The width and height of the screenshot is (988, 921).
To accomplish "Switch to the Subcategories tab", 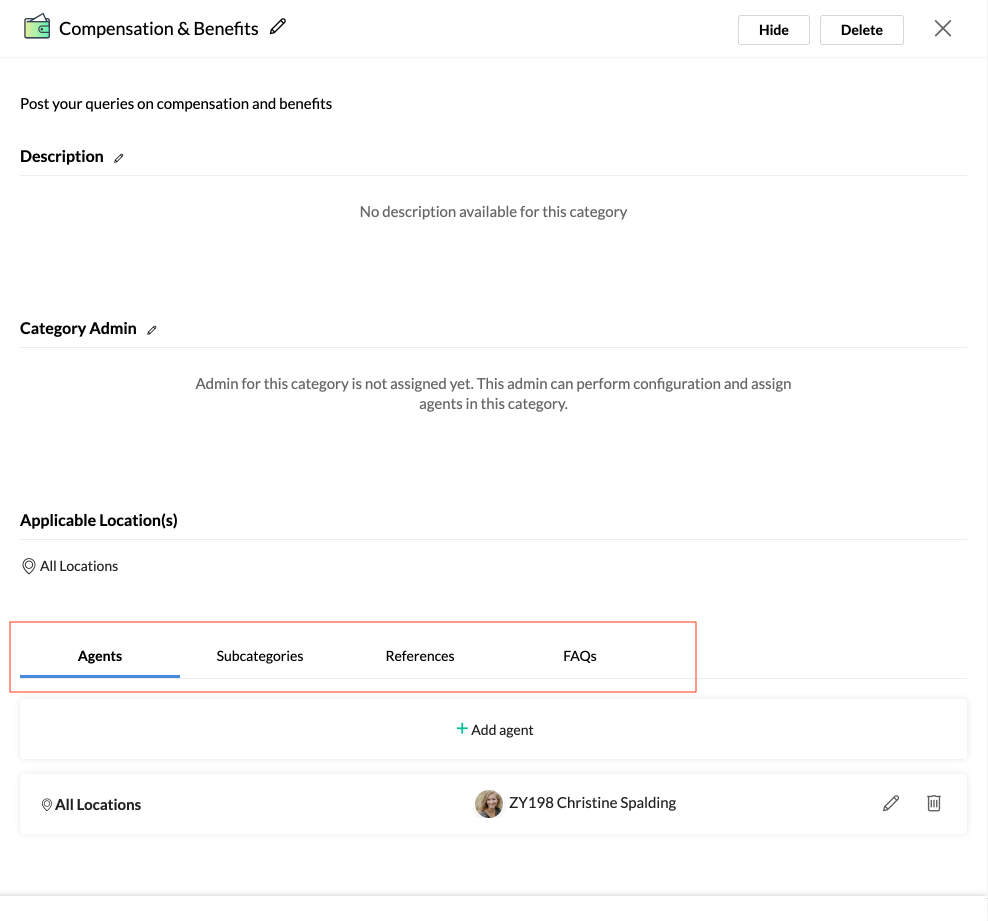I will click(260, 656).
